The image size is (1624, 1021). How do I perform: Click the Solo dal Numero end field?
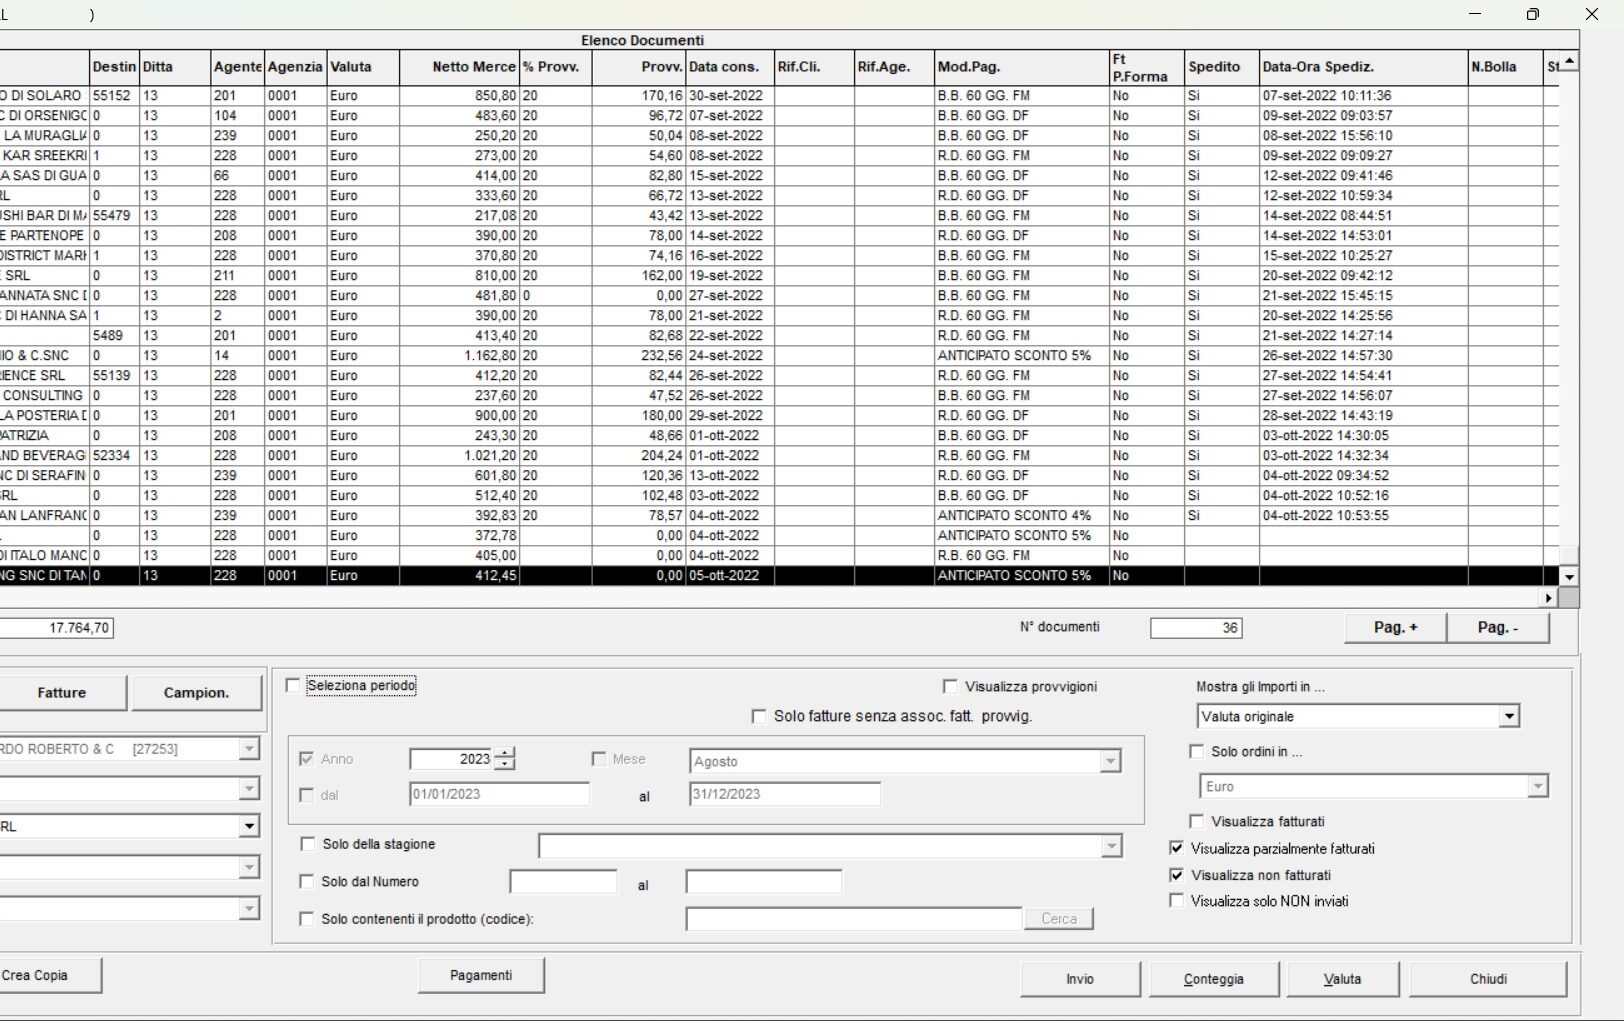tap(764, 881)
